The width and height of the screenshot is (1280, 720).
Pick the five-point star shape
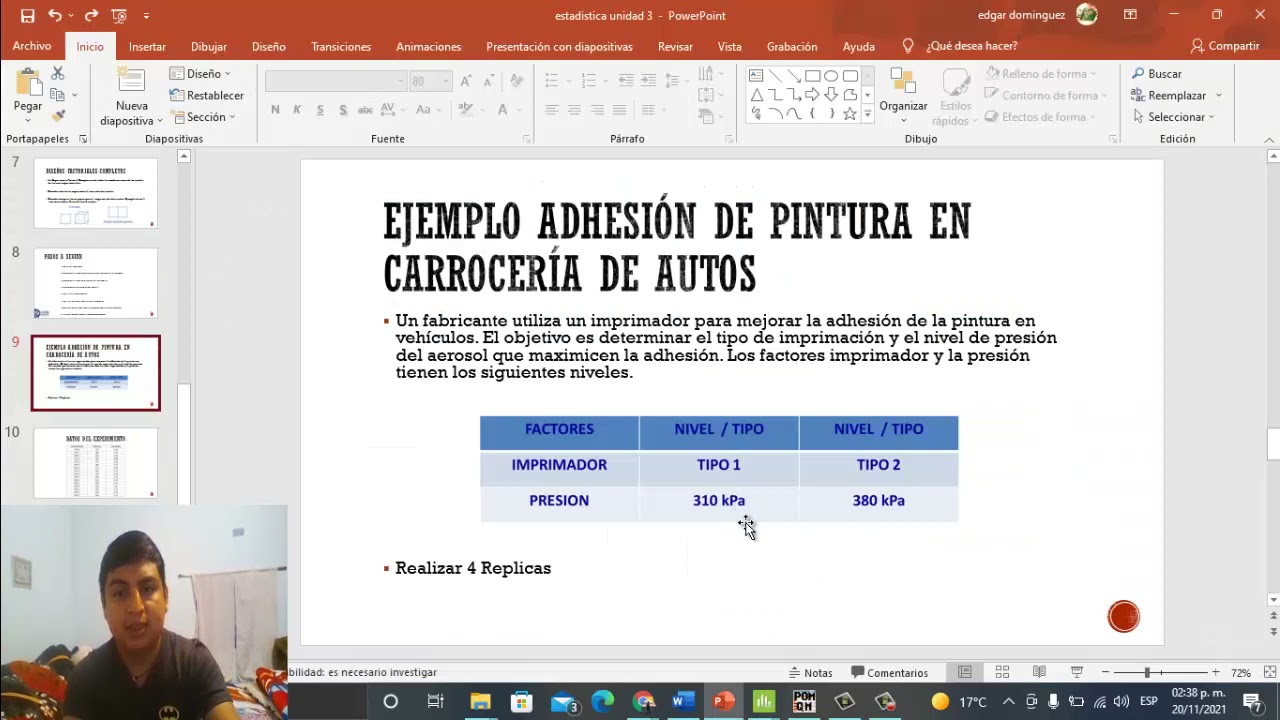[849, 114]
